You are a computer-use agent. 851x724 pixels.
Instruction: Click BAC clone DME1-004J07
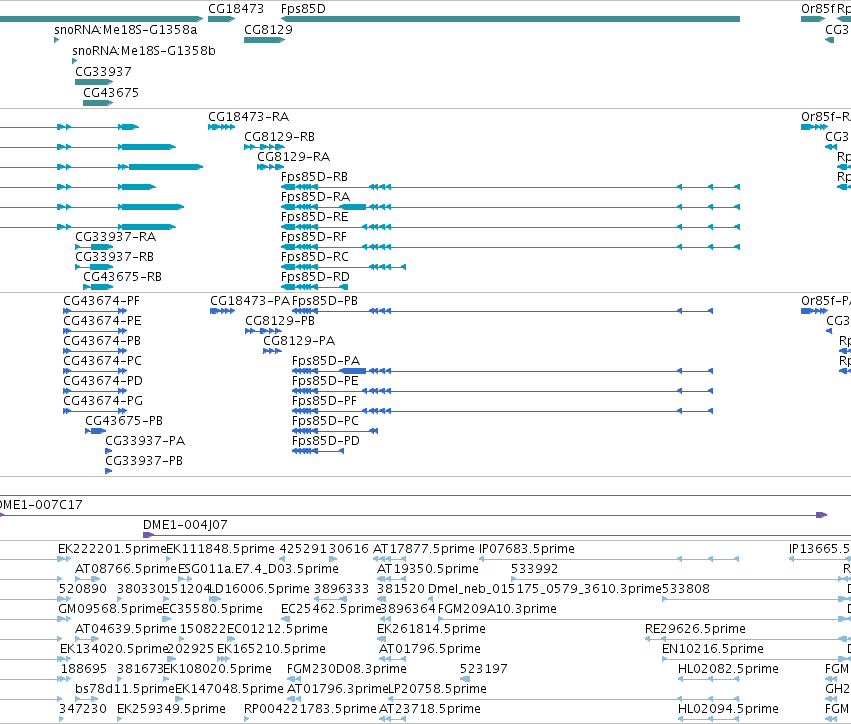click(x=185, y=525)
